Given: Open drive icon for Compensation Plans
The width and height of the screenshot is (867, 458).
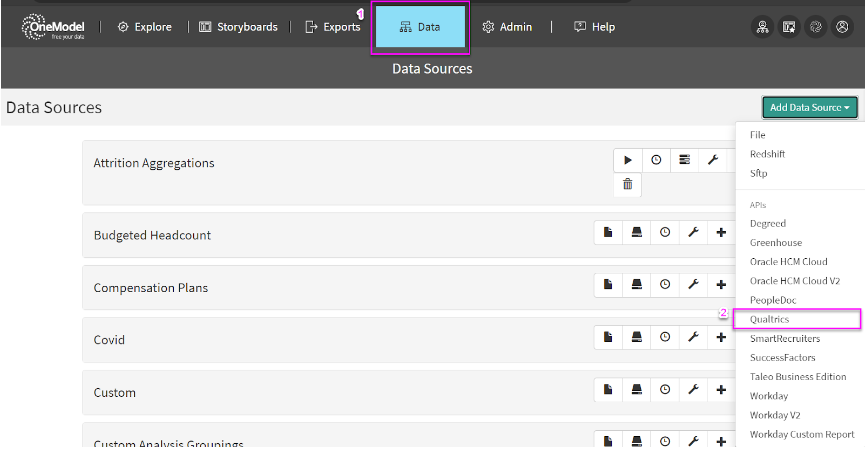Looking at the screenshot, I should (x=637, y=284).
